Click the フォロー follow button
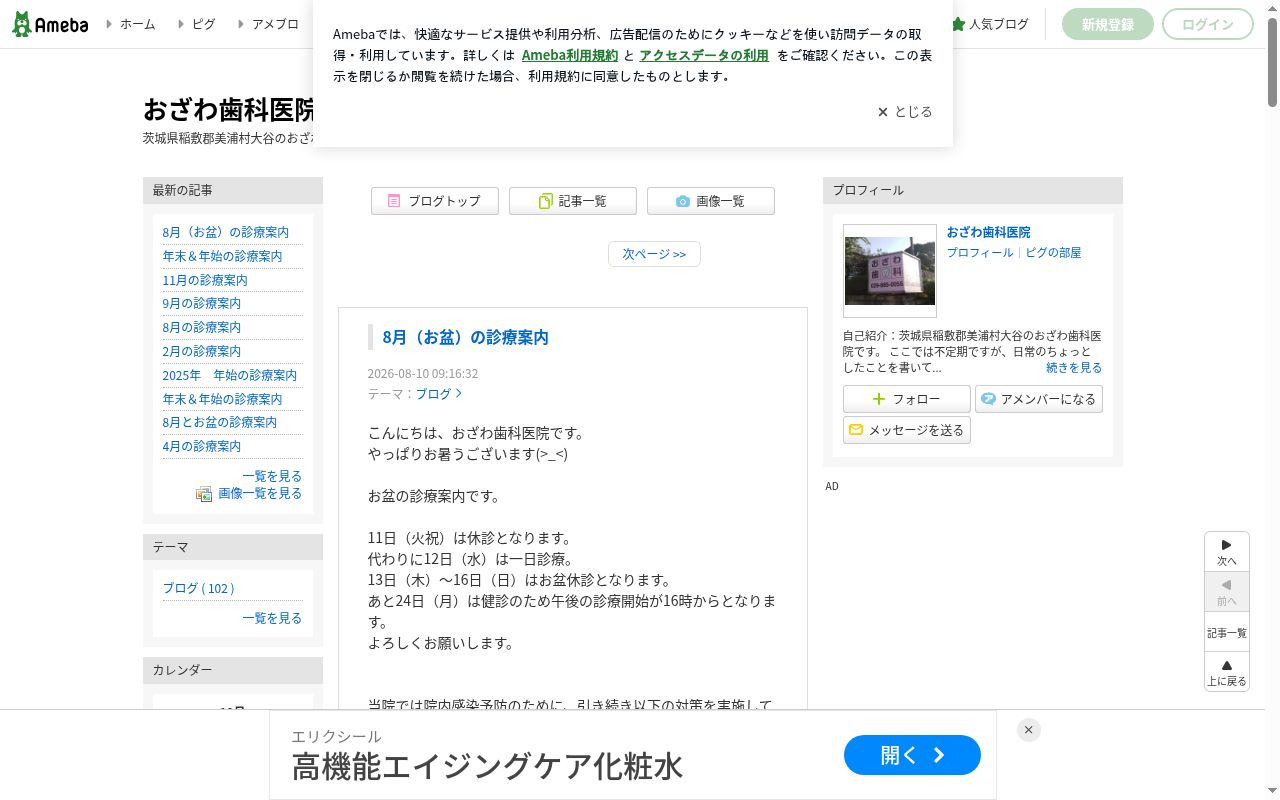 pyautogui.click(x=906, y=399)
